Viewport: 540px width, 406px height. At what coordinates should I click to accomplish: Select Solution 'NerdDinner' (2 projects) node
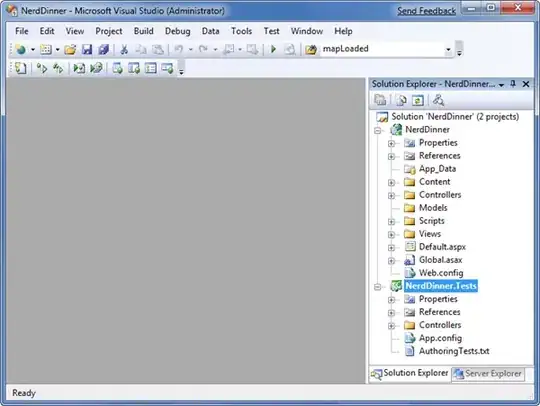point(455,117)
